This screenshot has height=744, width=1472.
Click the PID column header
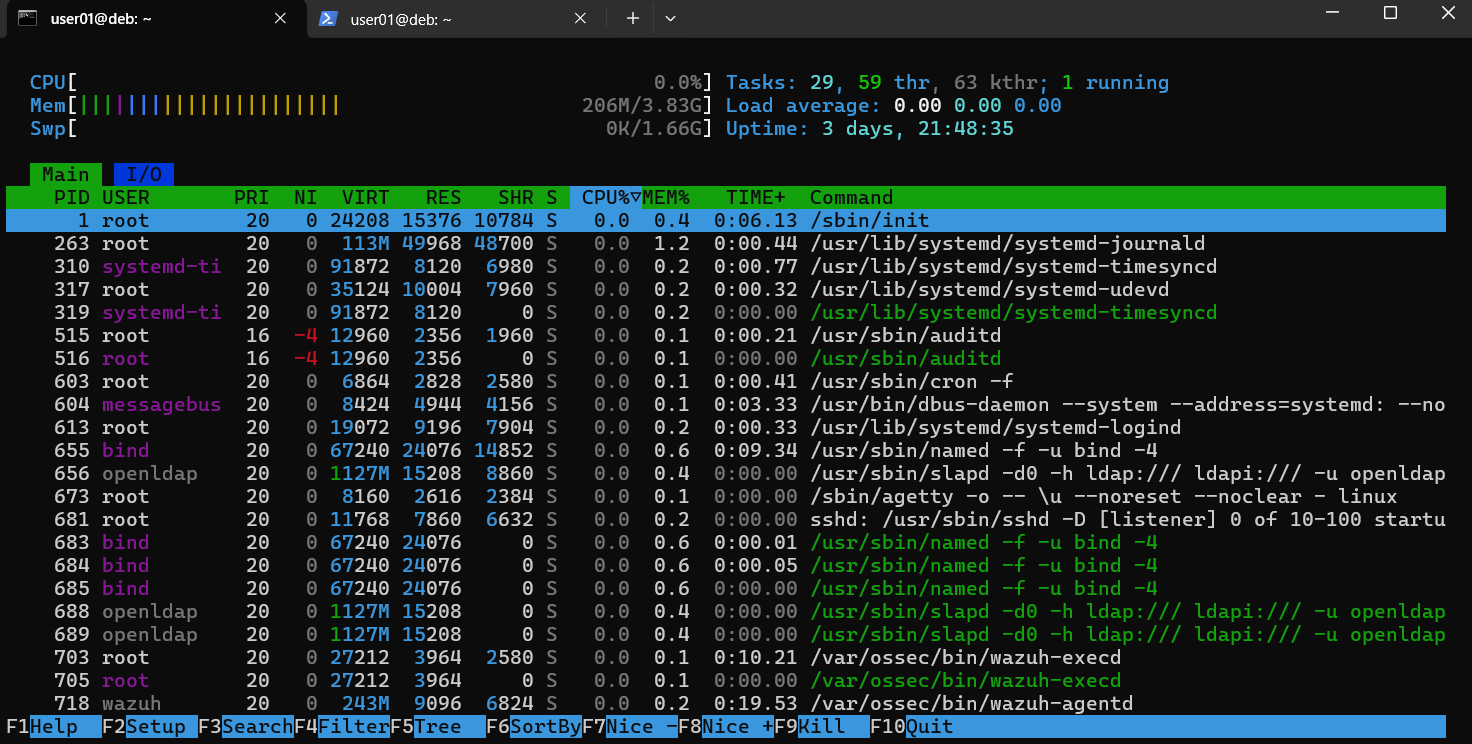click(72, 198)
